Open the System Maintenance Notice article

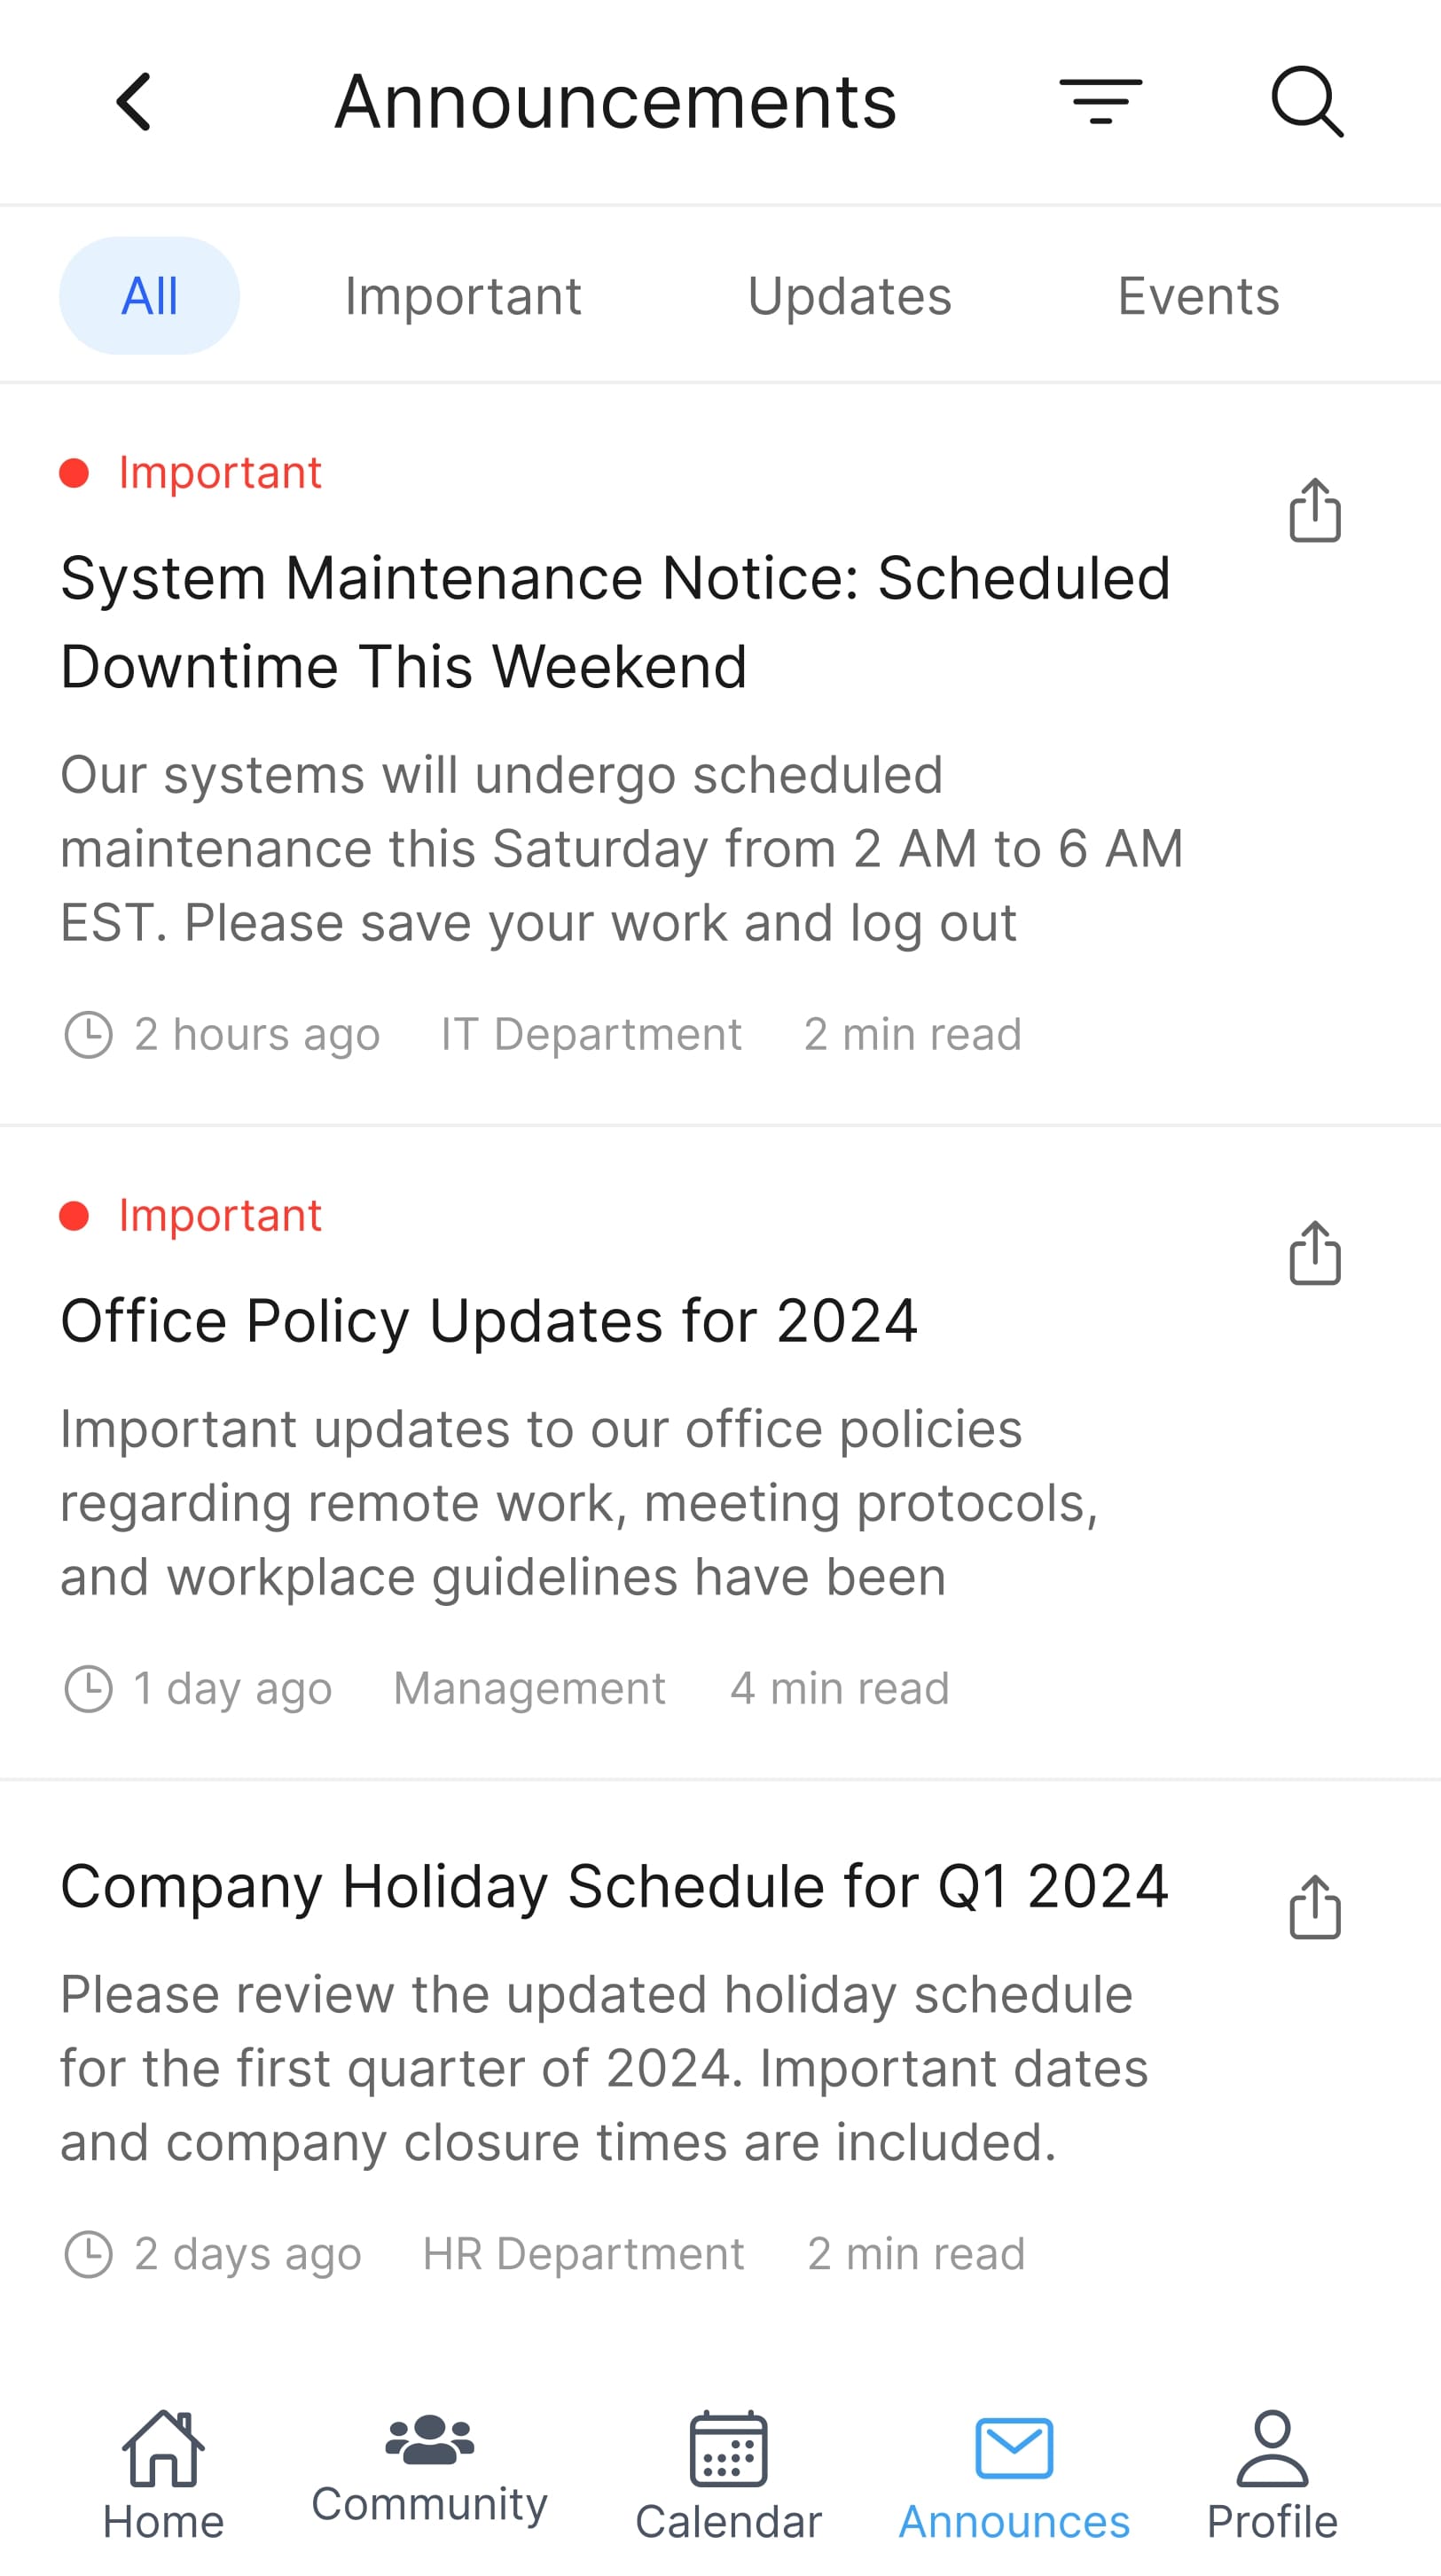pos(615,622)
